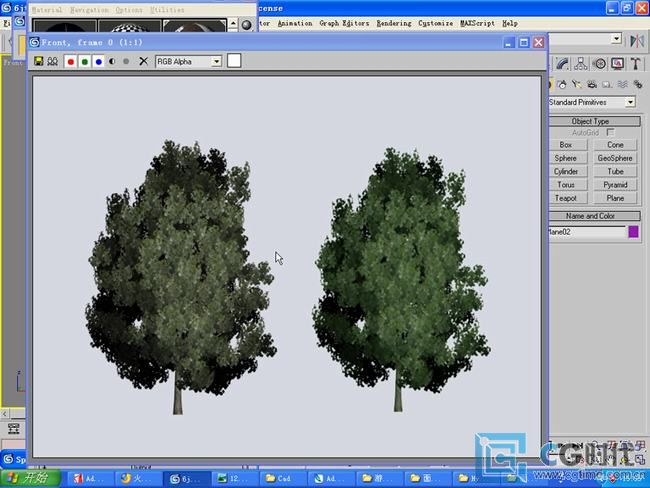Open the Hierarchy panel tab icon
Screen dimensions: 650x488
click(x=582, y=63)
